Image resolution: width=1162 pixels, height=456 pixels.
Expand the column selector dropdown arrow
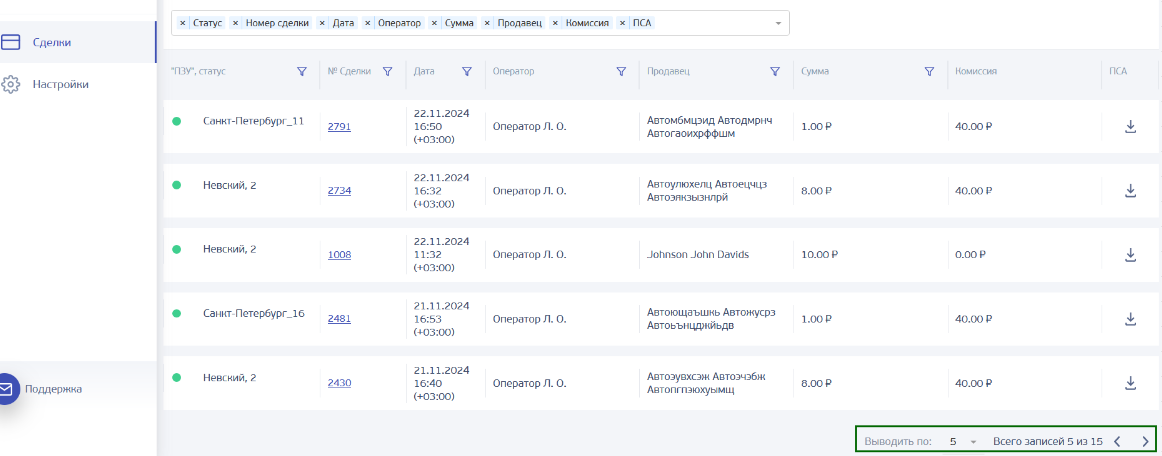coord(778,23)
